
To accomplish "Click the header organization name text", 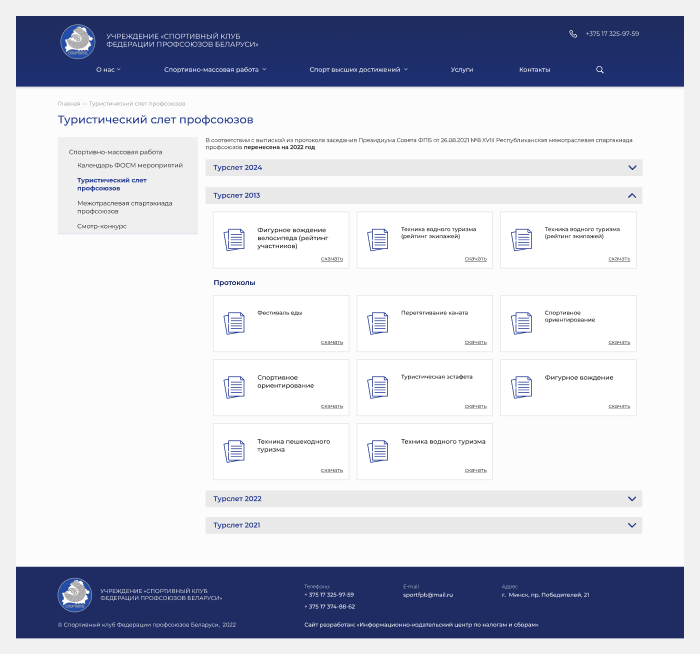I will (x=182, y=40).
